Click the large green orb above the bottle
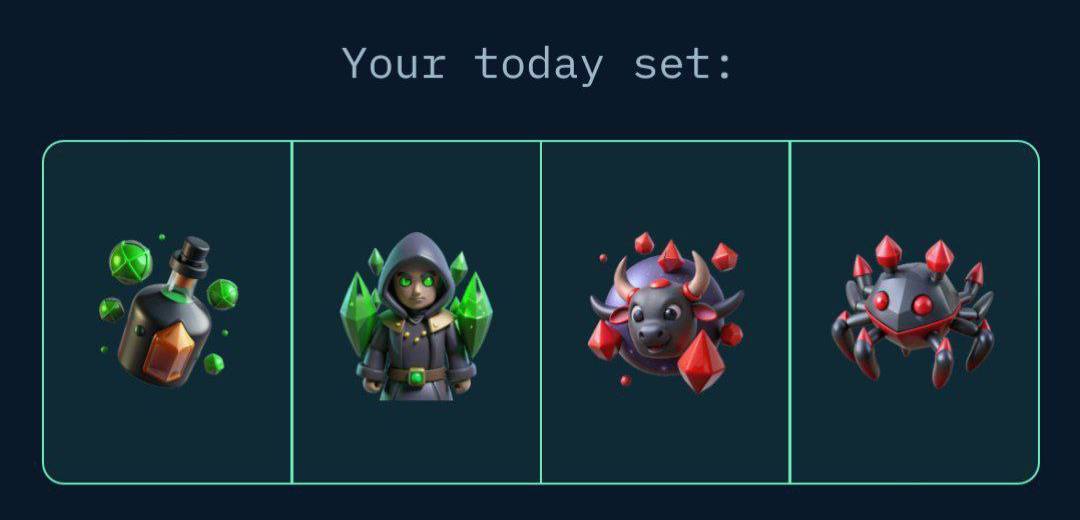Viewport: 1080px width, 520px height. coord(129,262)
